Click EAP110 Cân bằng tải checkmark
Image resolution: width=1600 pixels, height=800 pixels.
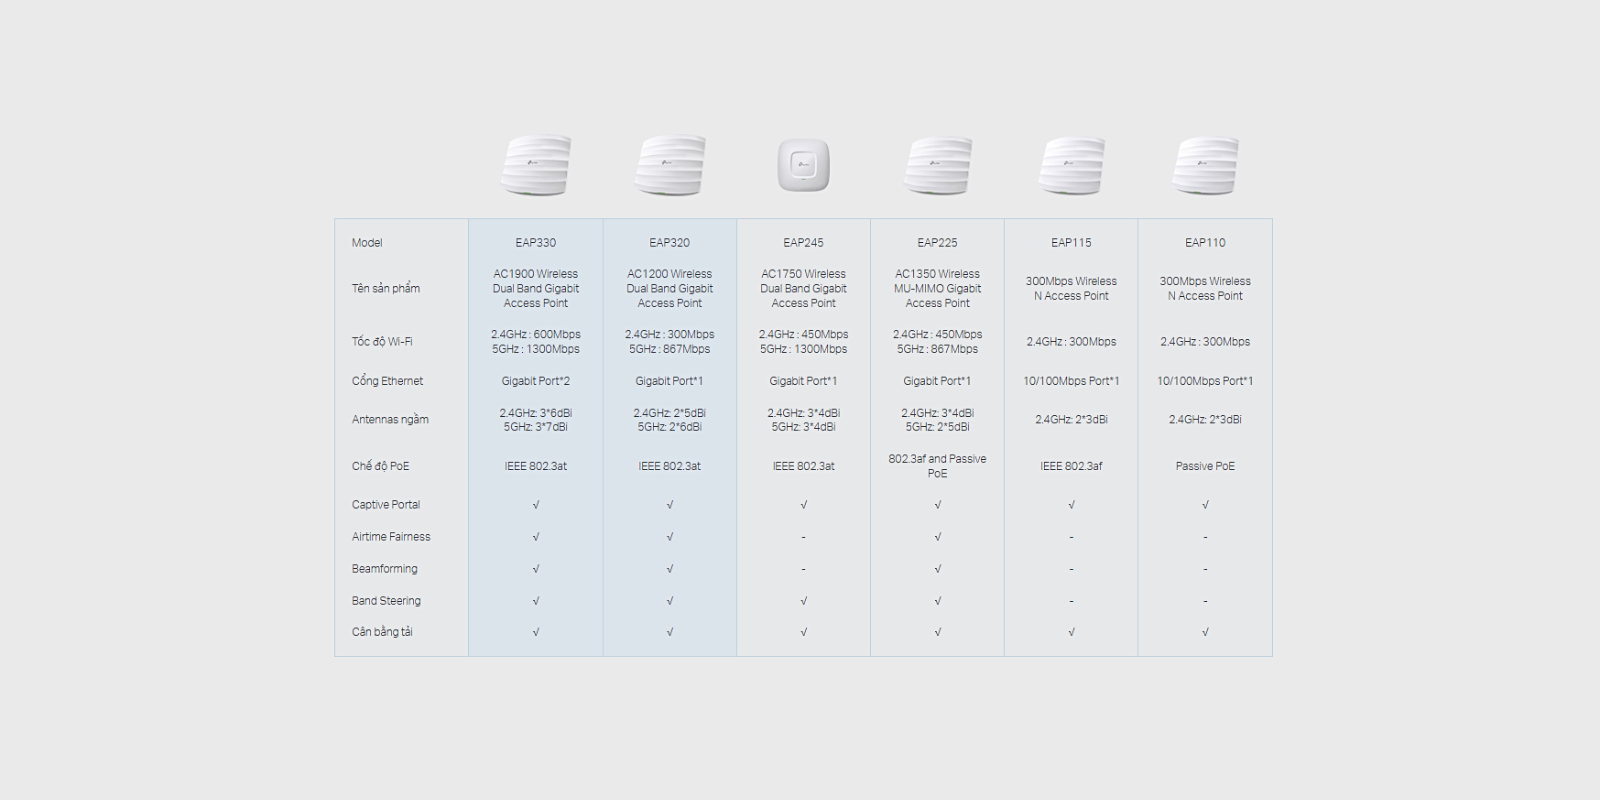1205,632
